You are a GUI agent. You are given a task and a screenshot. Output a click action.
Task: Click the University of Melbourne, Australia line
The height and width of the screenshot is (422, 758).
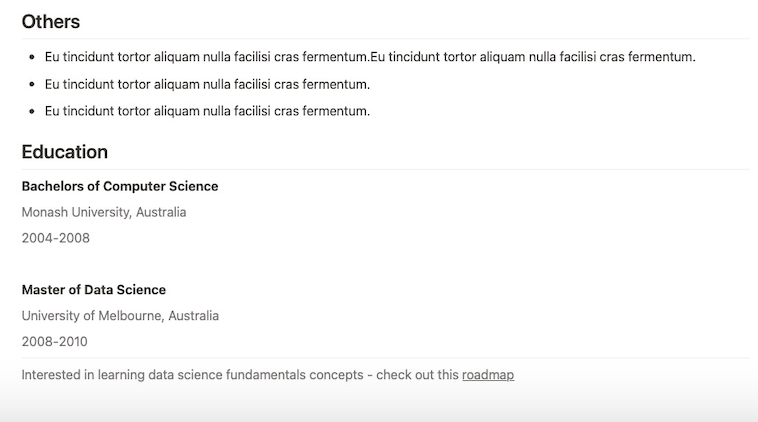pyautogui.click(x=120, y=316)
